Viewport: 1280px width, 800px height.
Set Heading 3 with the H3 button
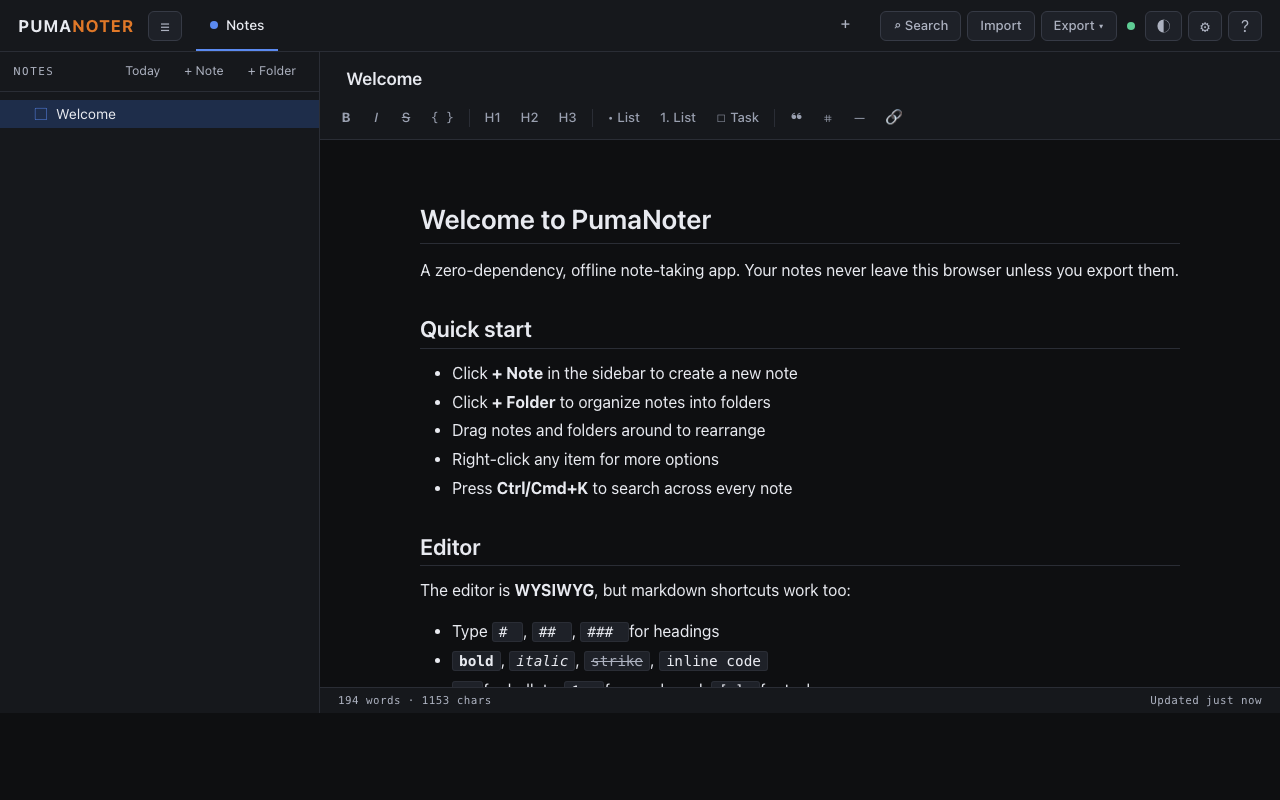pyautogui.click(x=567, y=118)
